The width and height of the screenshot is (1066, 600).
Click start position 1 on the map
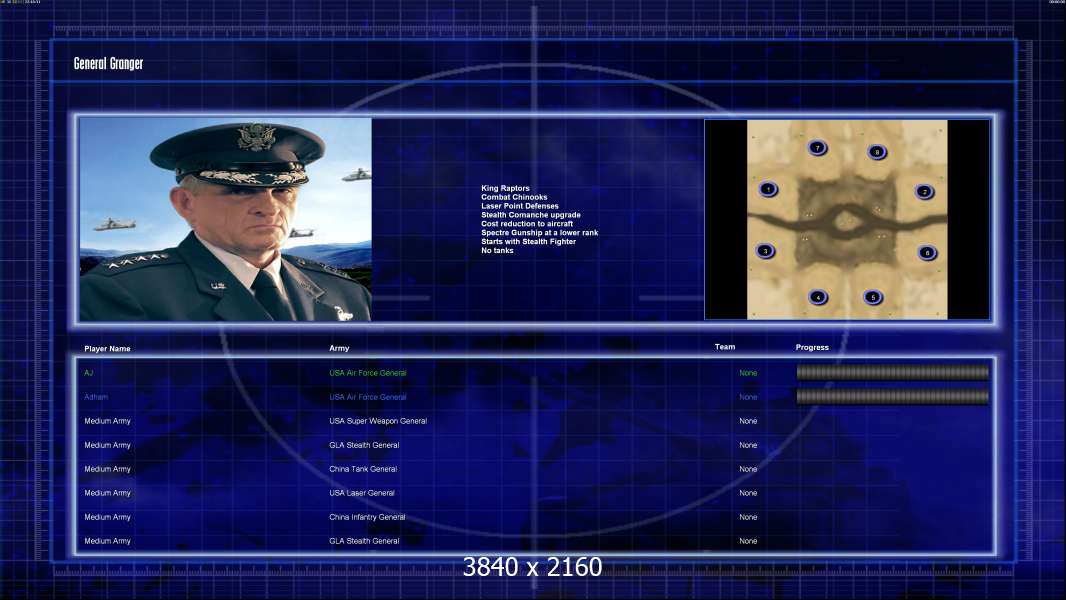[768, 189]
